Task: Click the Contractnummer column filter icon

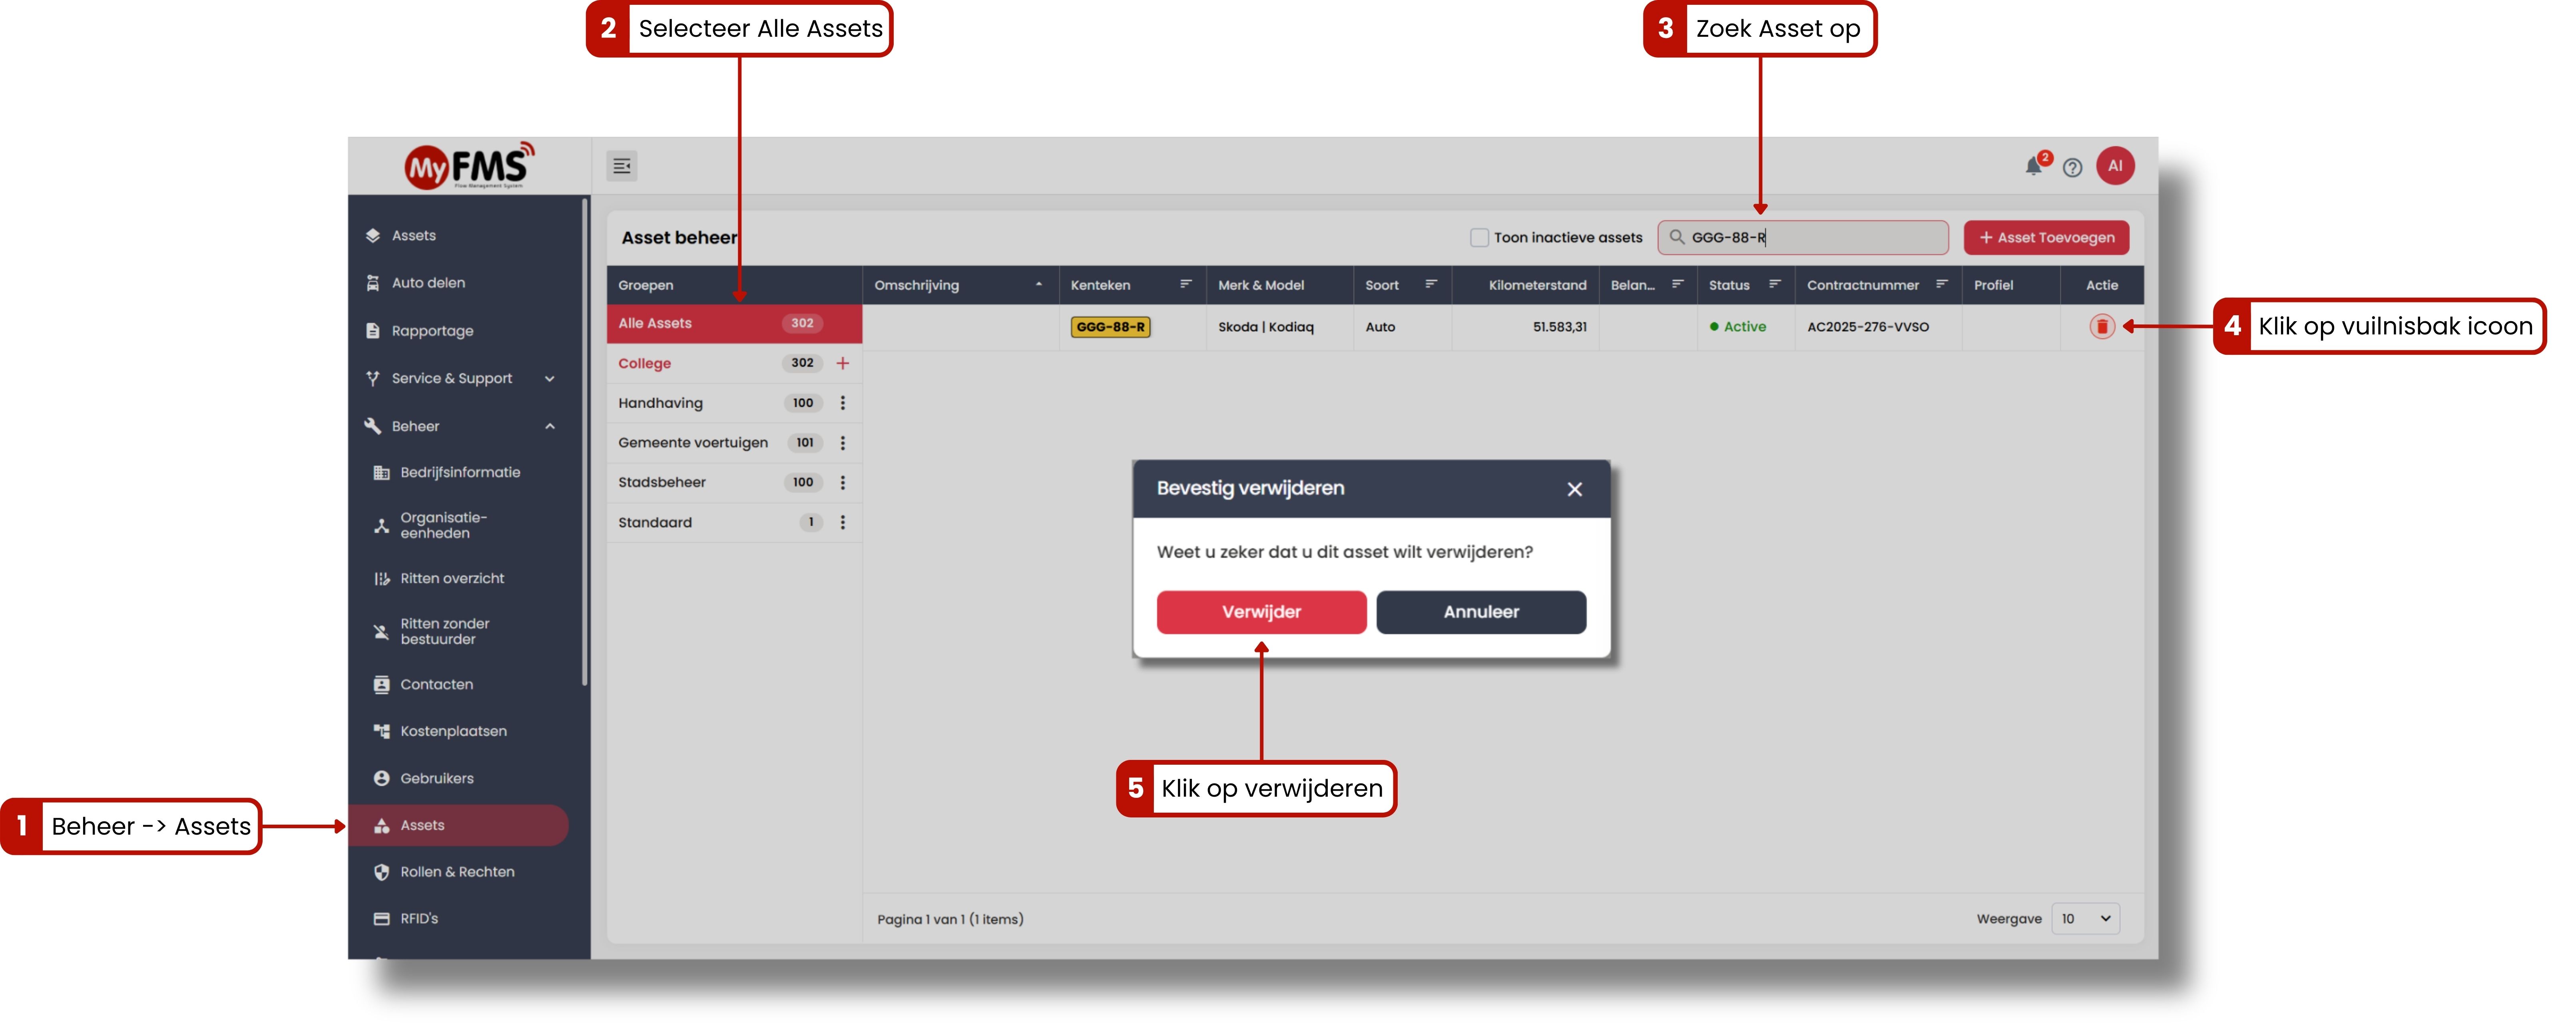Action: [1942, 284]
